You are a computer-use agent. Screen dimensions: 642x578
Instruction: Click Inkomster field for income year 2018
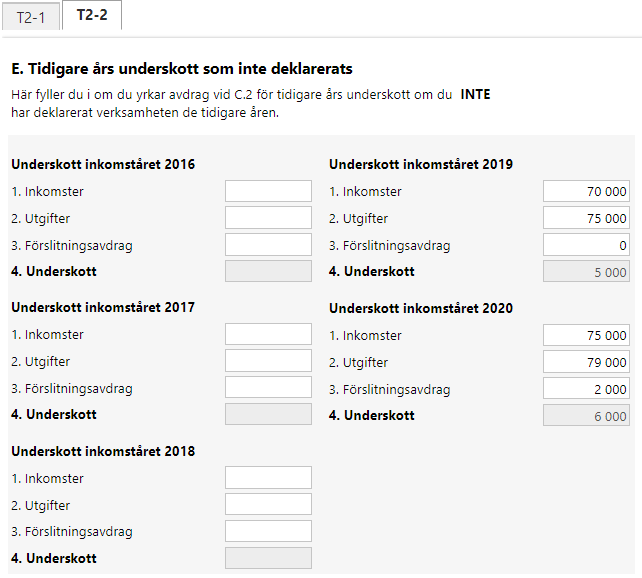(x=268, y=478)
